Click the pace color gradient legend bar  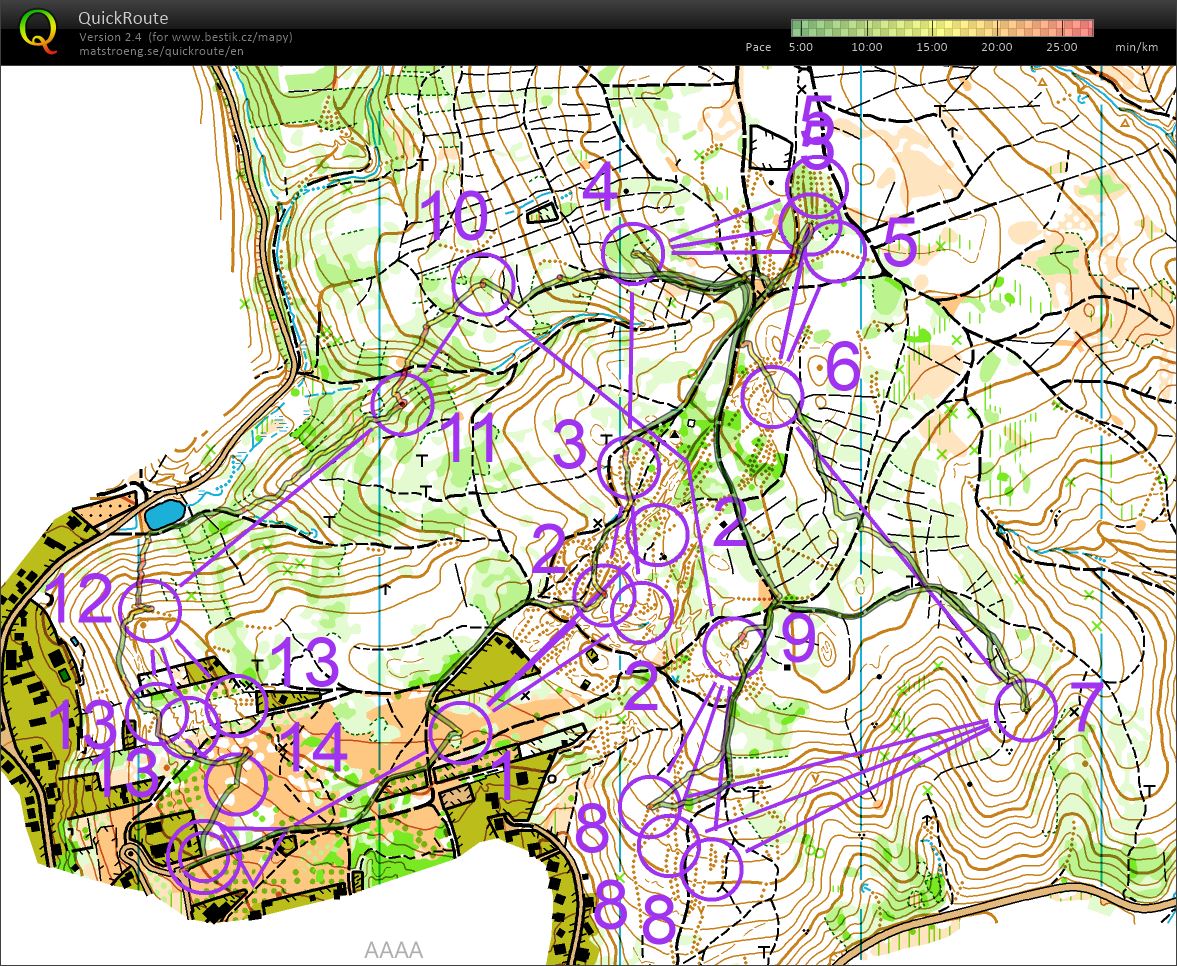(x=941, y=28)
